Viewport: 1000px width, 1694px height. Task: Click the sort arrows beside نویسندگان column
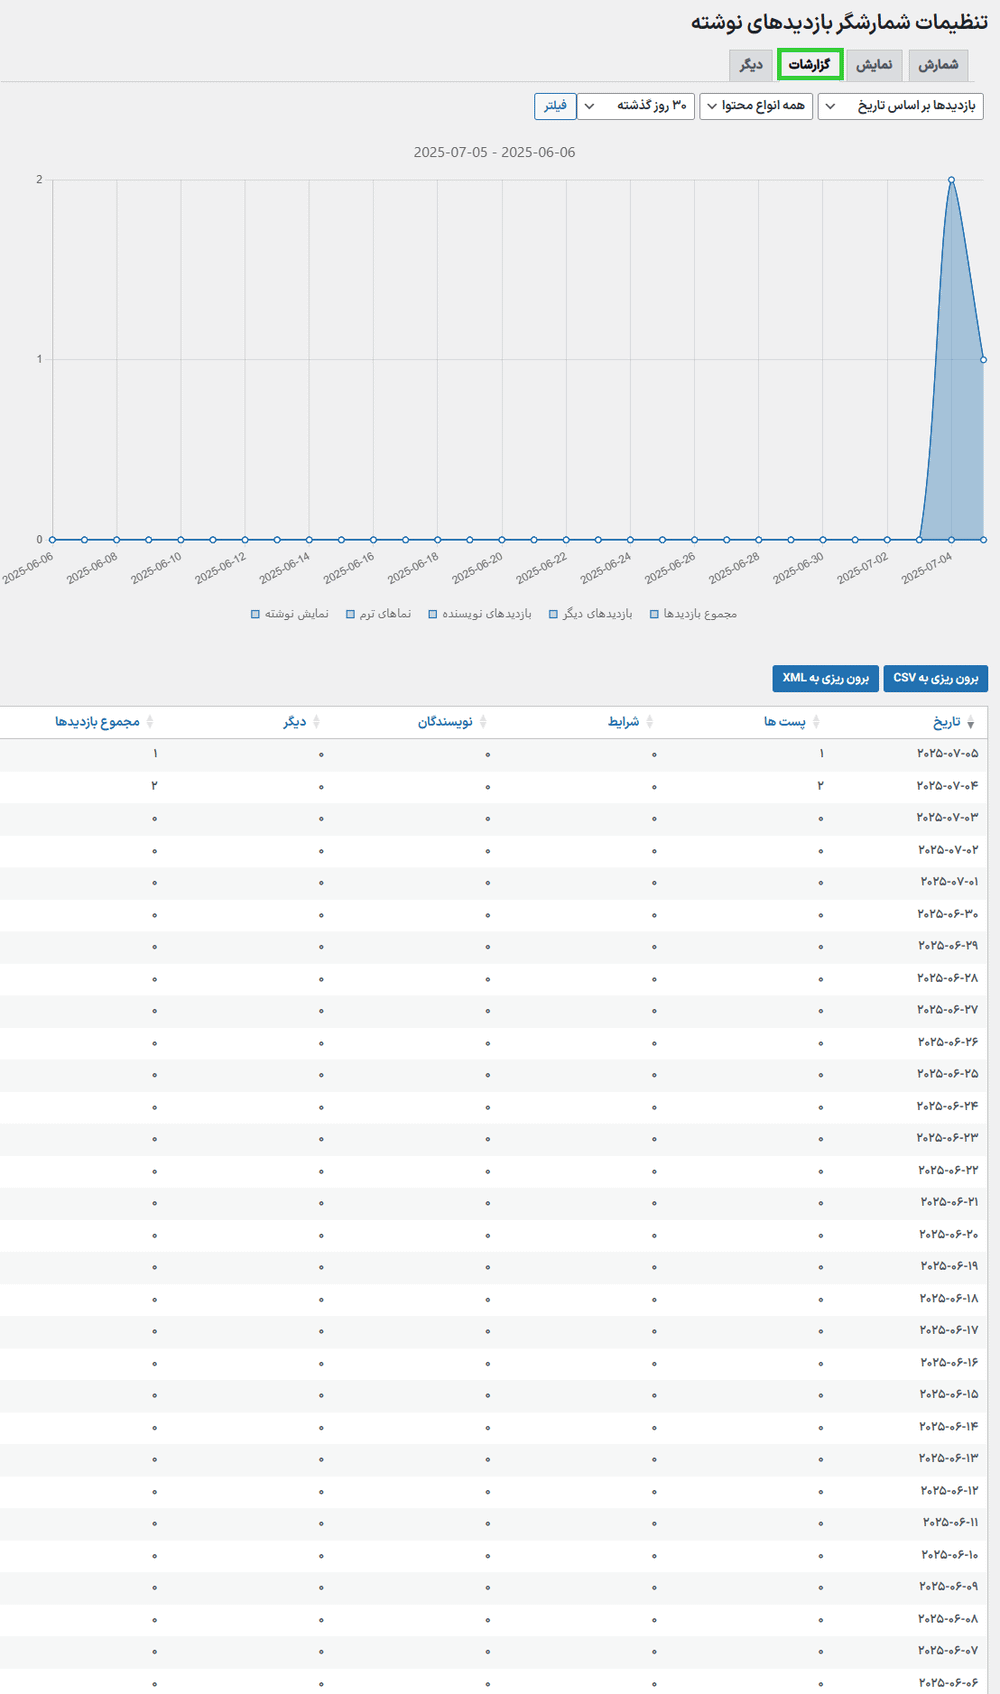483,722
